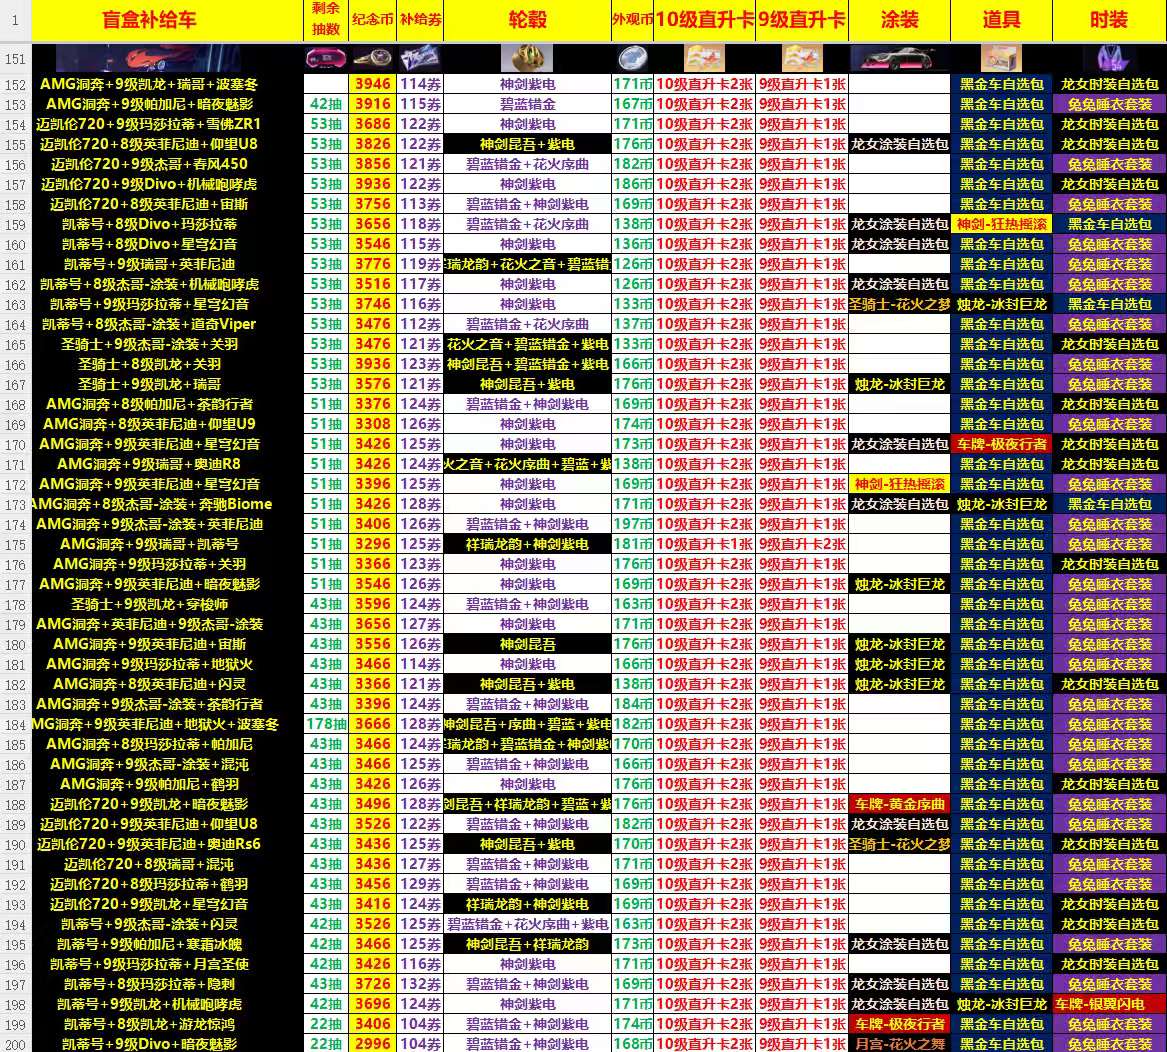Select row number 160 header
This screenshot has height=1052, width=1167.
(15, 244)
